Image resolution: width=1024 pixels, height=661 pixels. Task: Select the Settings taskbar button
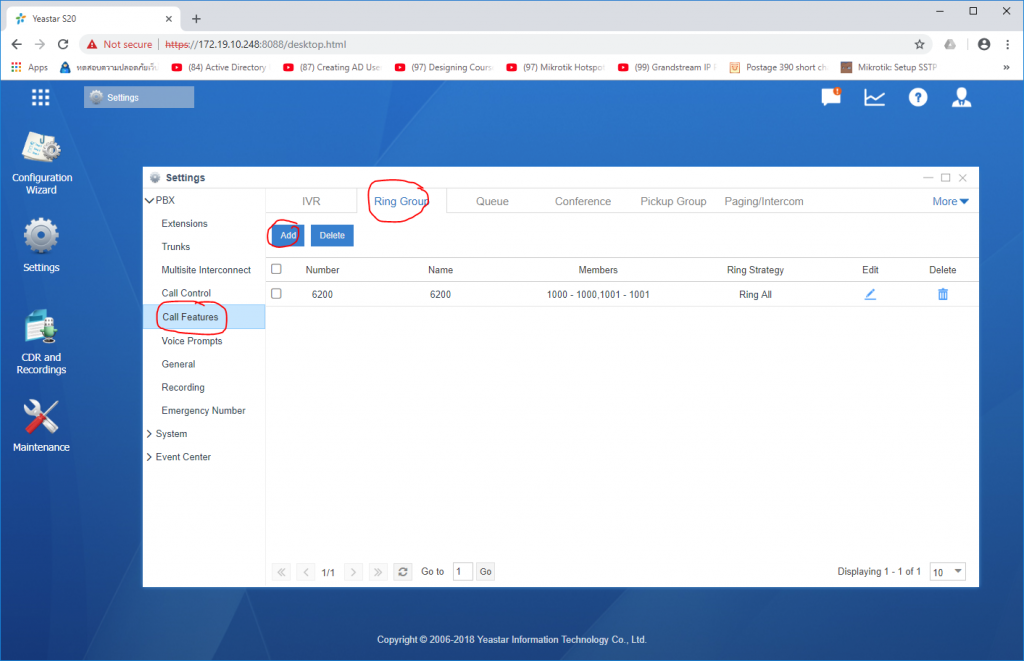(139, 97)
